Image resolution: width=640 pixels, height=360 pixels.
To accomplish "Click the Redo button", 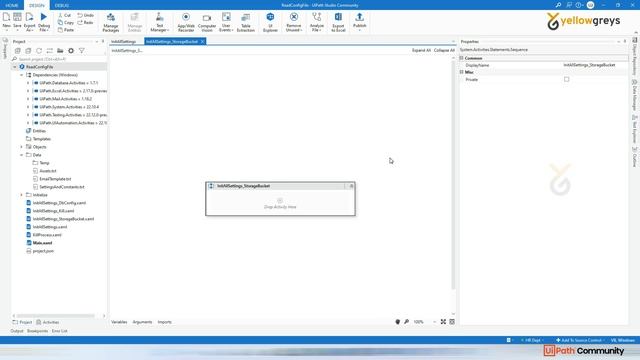I will pos(85,22).
